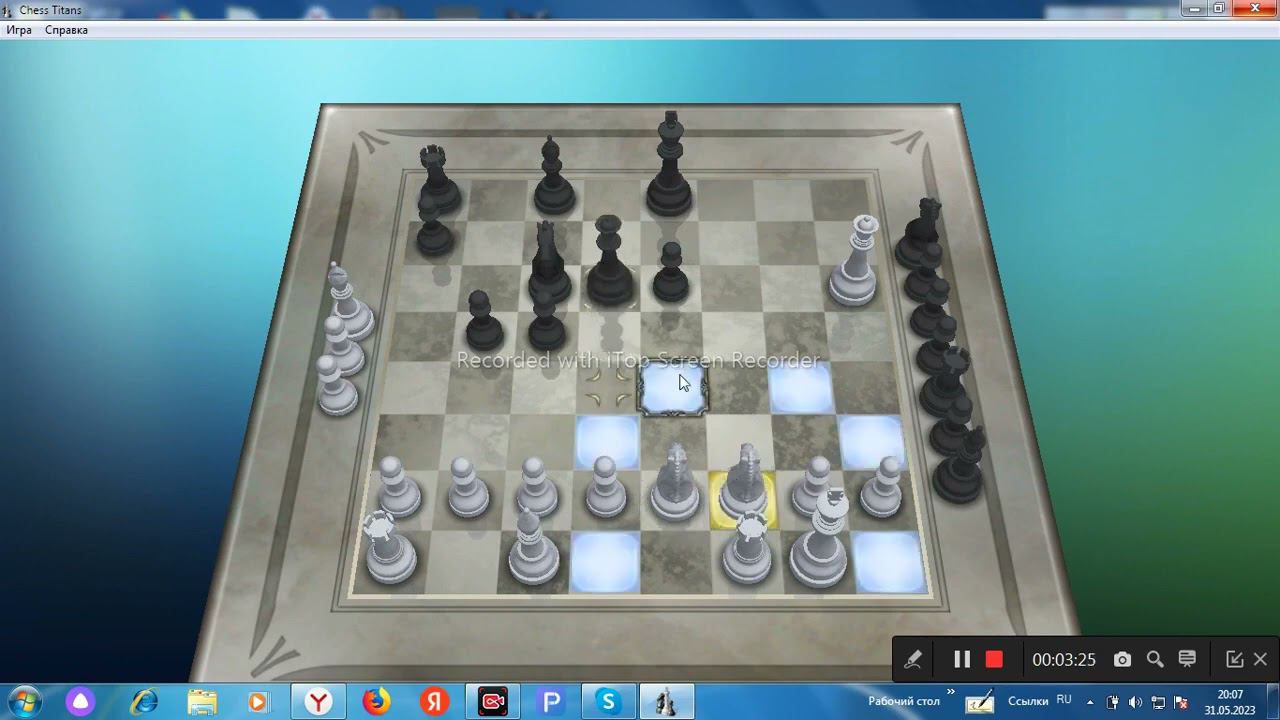Pause the screen recording
Screen dimensions: 1280x720
962,659
